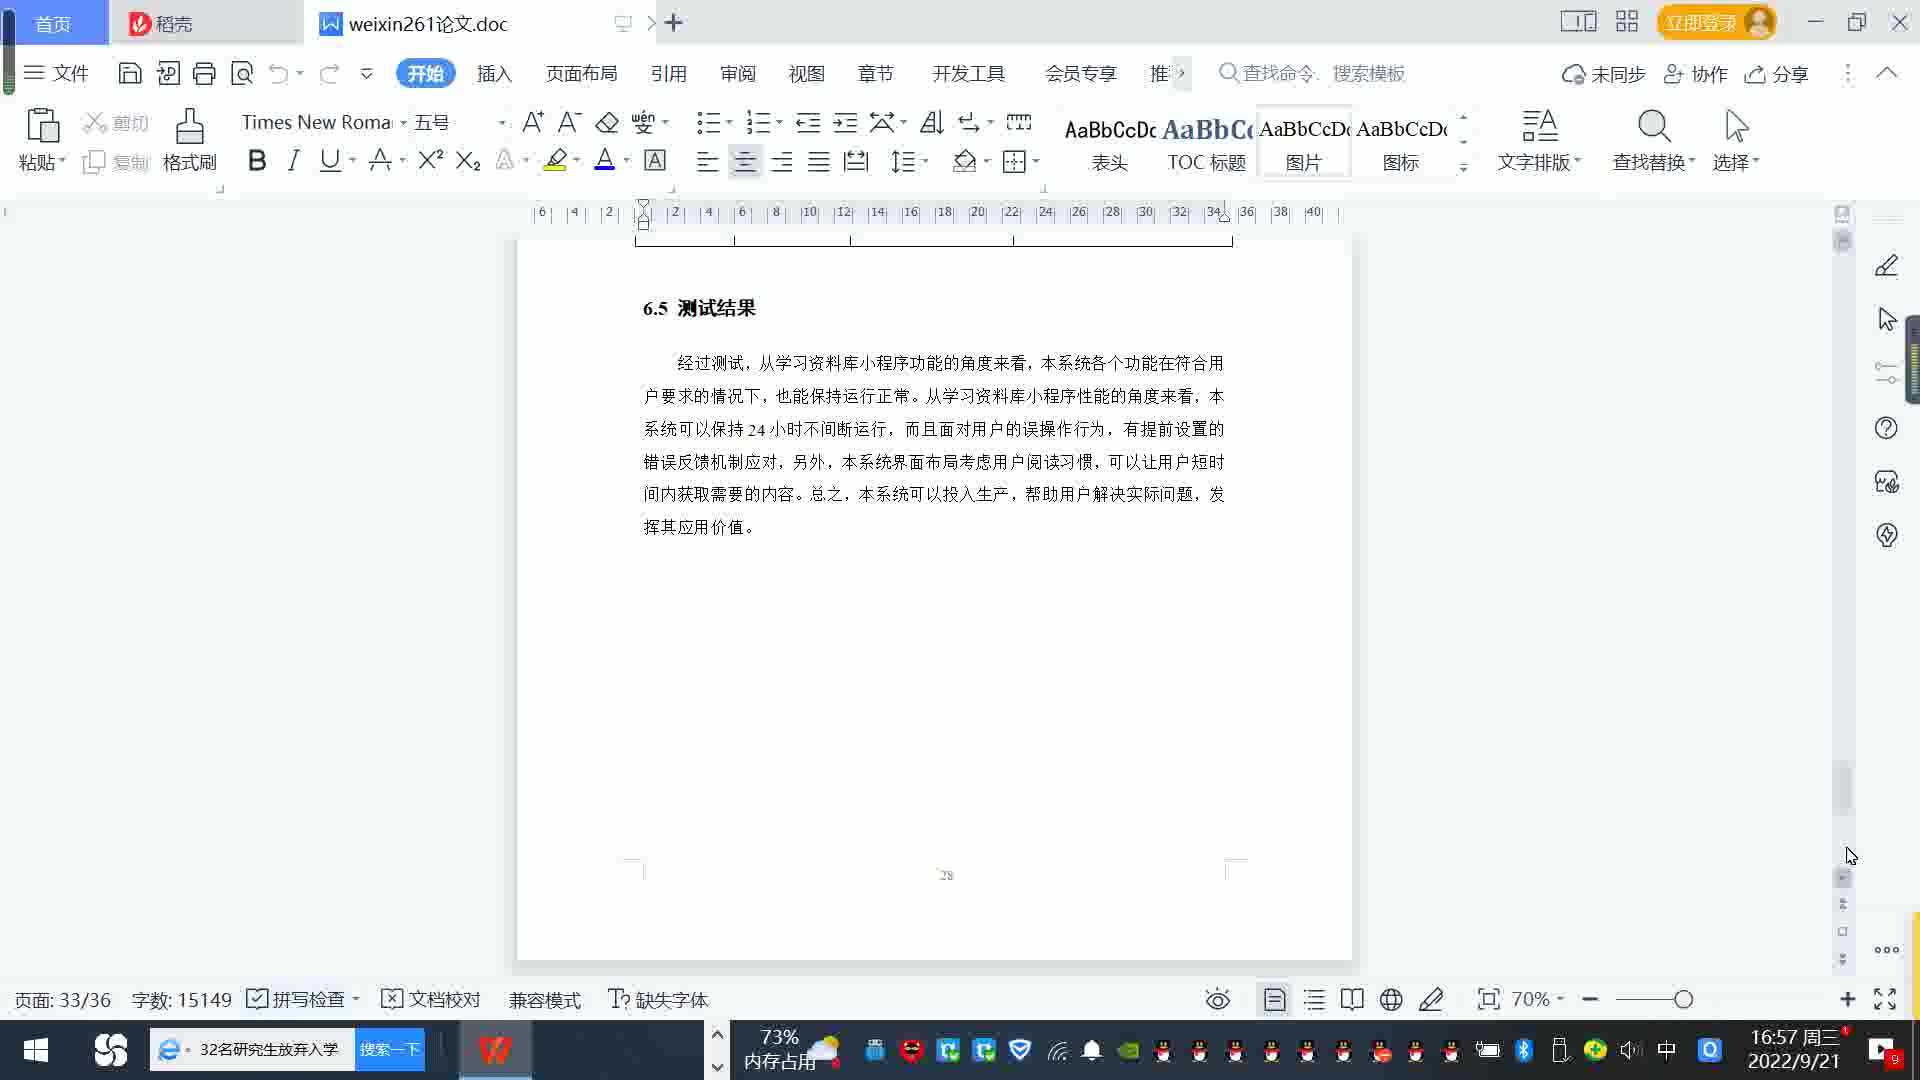
Task: Toggle Italic formatting
Action: pos(293,160)
